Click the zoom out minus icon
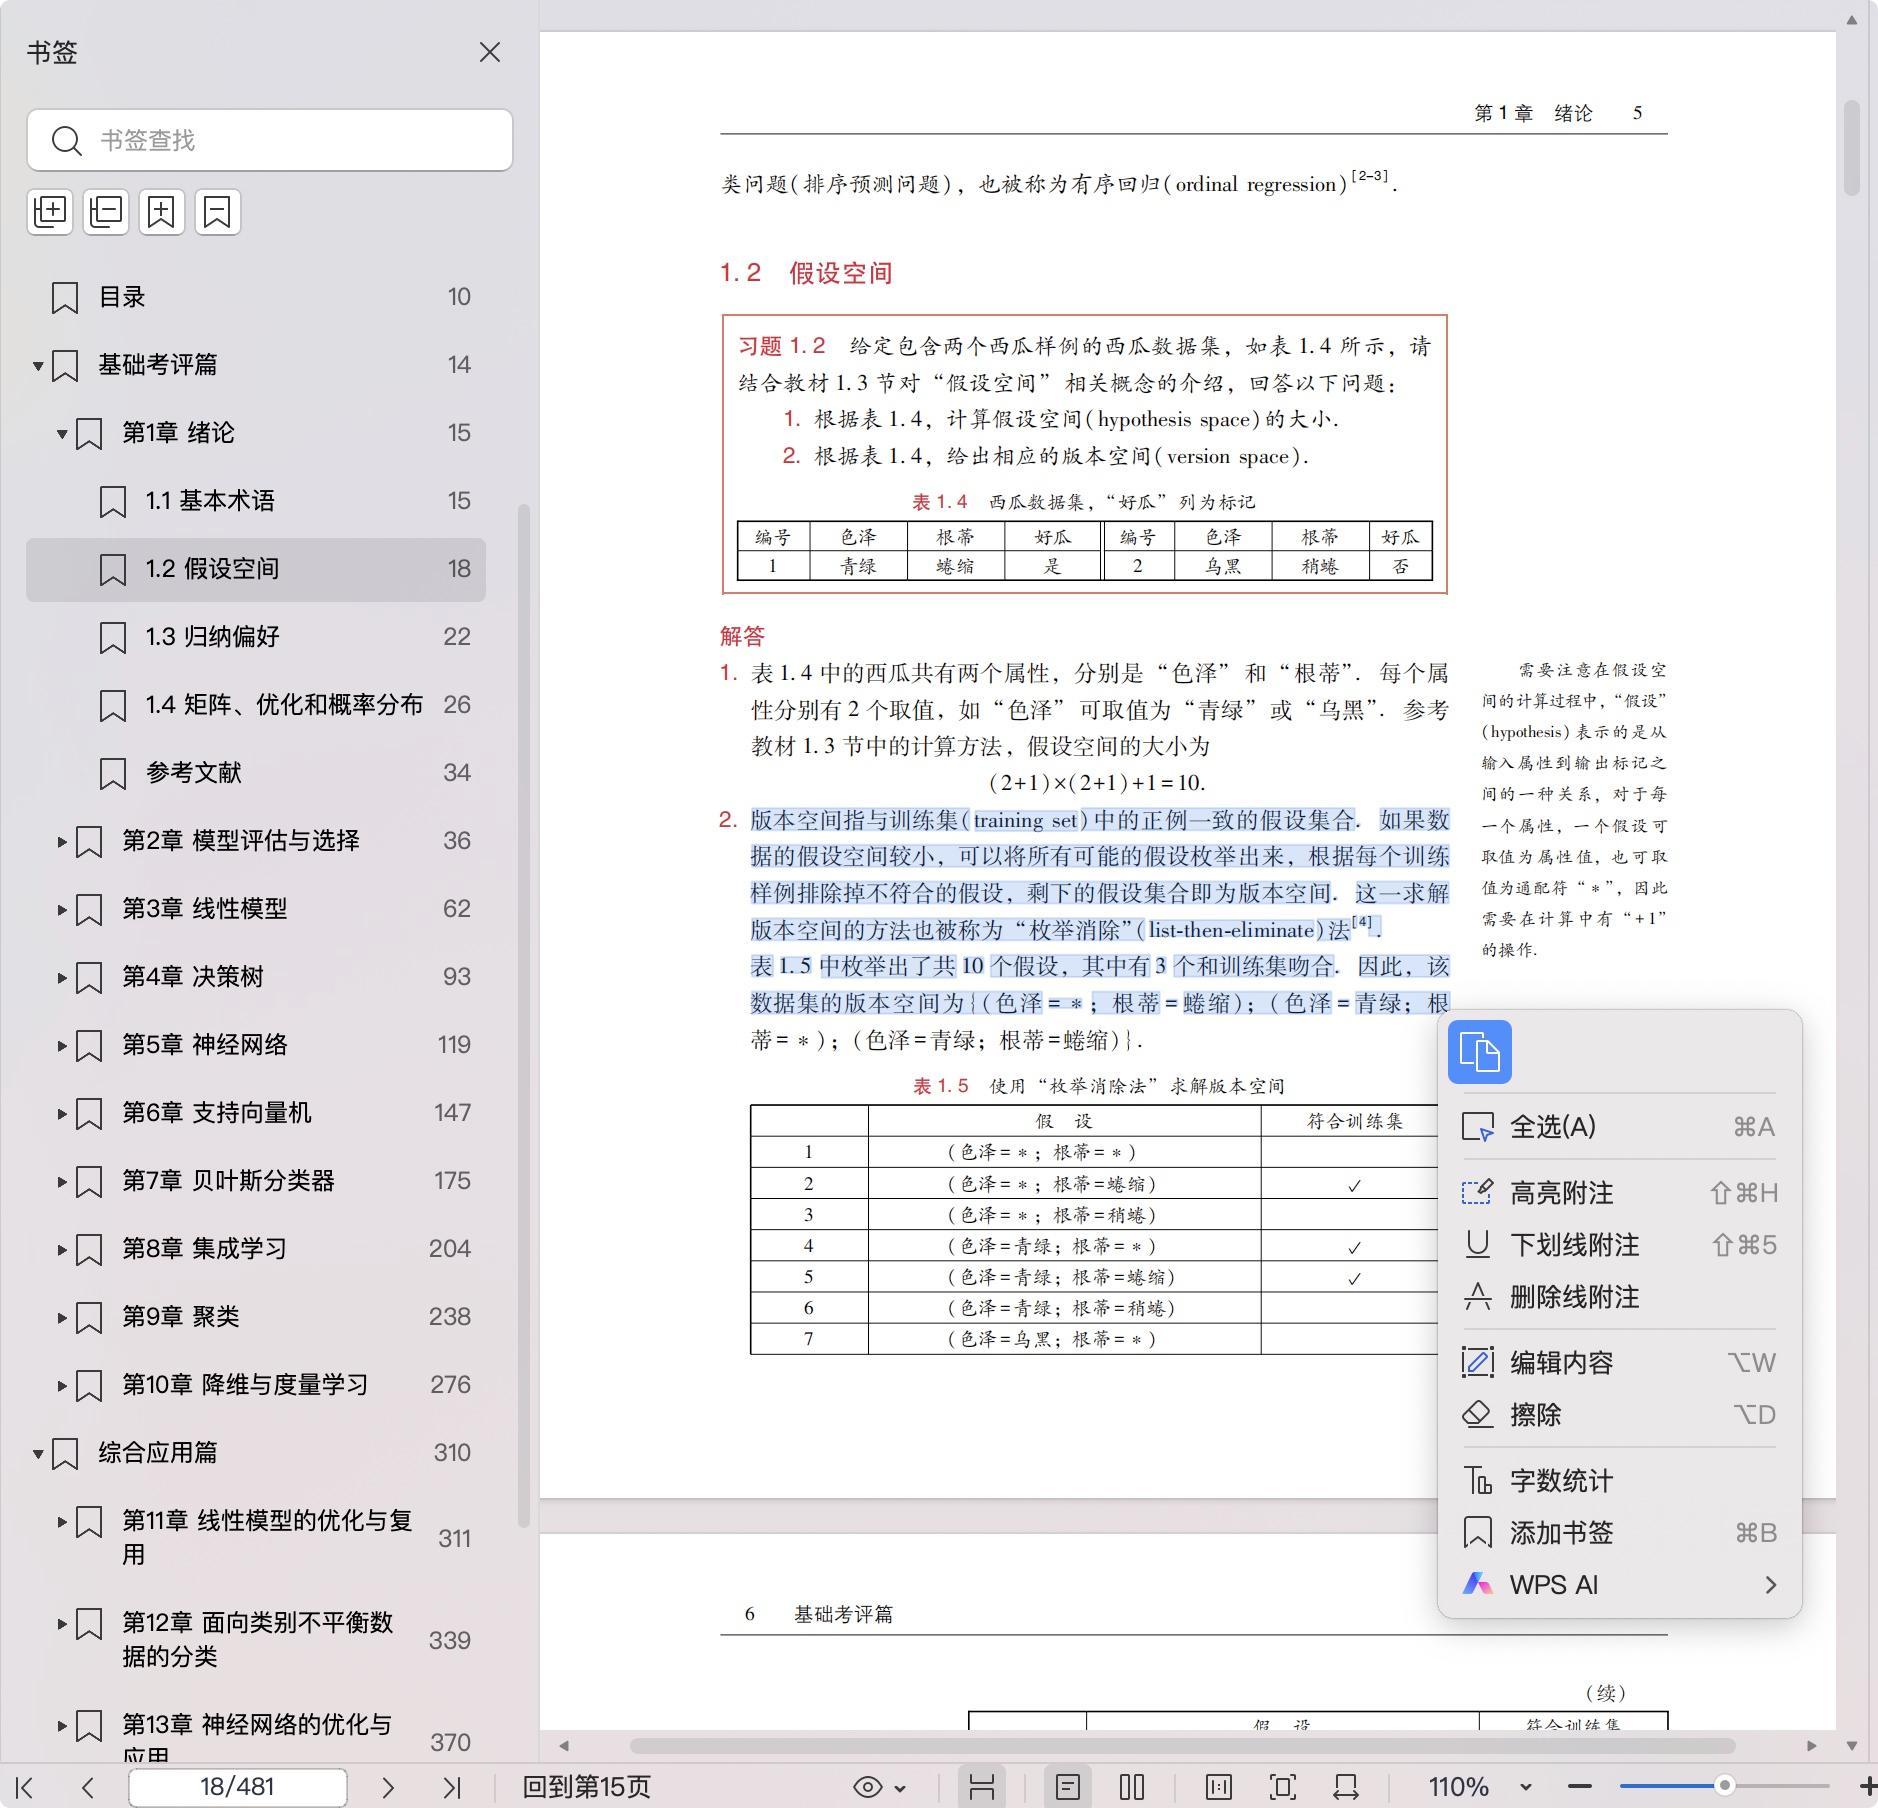1878x1808 pixels. [x=1580, y=1786]
